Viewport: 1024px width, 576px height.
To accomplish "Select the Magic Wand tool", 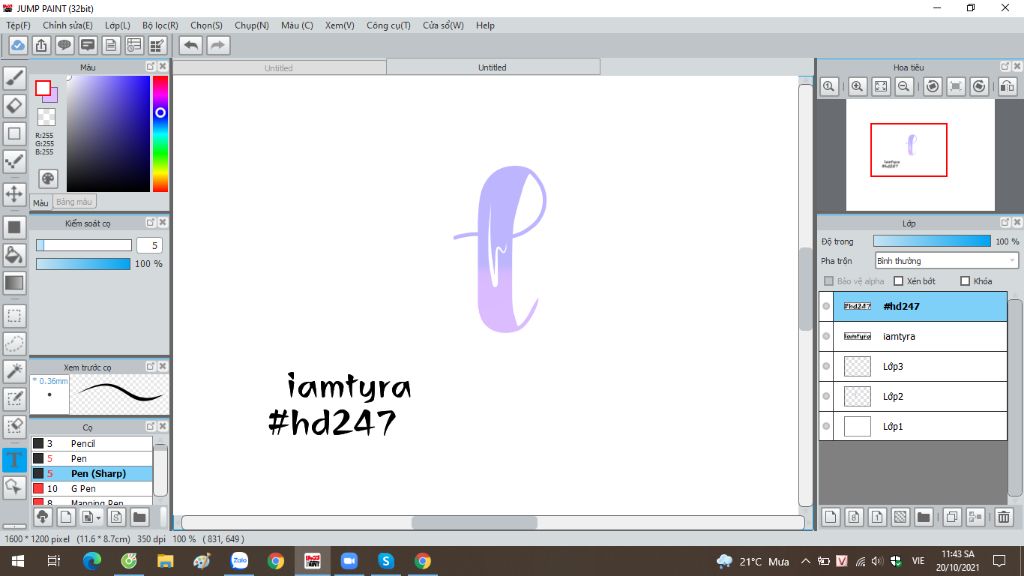I will click(14, 371).
